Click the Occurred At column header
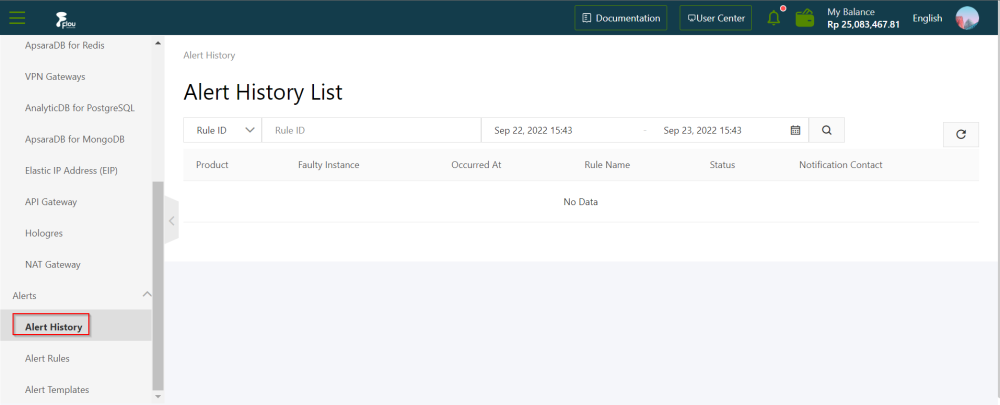 (x=476, y=165)
